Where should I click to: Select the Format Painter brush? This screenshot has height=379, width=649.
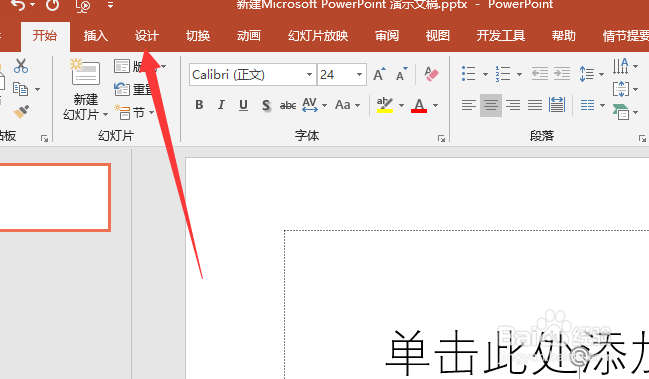pos(21,112)
